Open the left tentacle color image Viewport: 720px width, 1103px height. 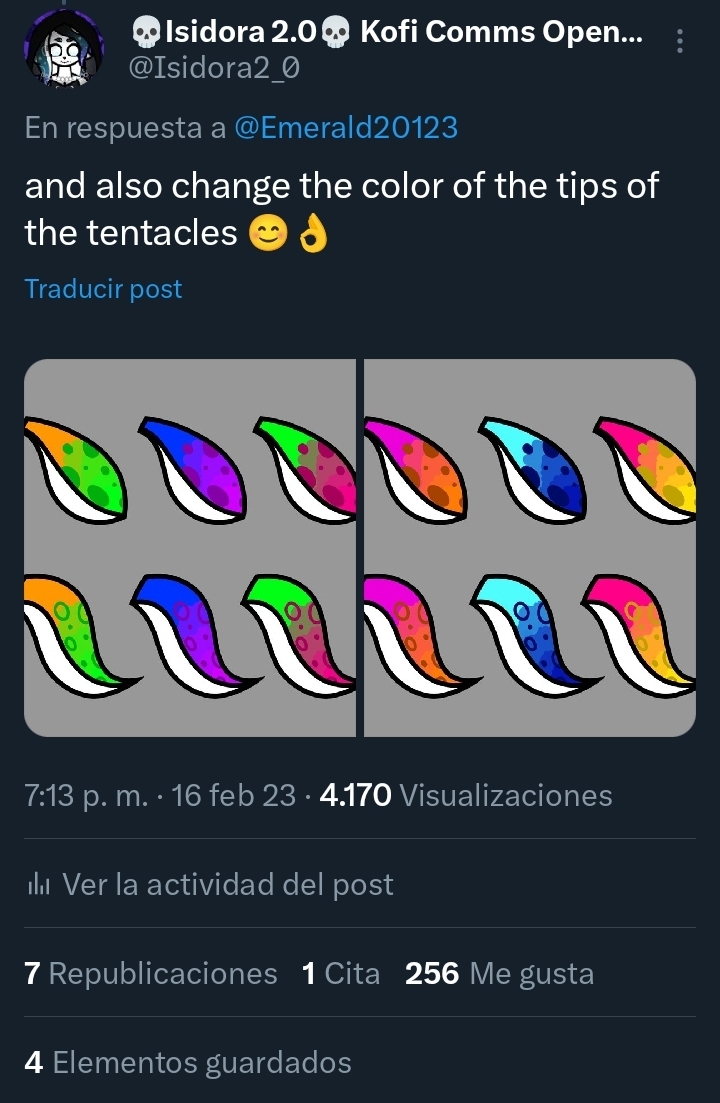pyautogui.click(x=189, y=548)
